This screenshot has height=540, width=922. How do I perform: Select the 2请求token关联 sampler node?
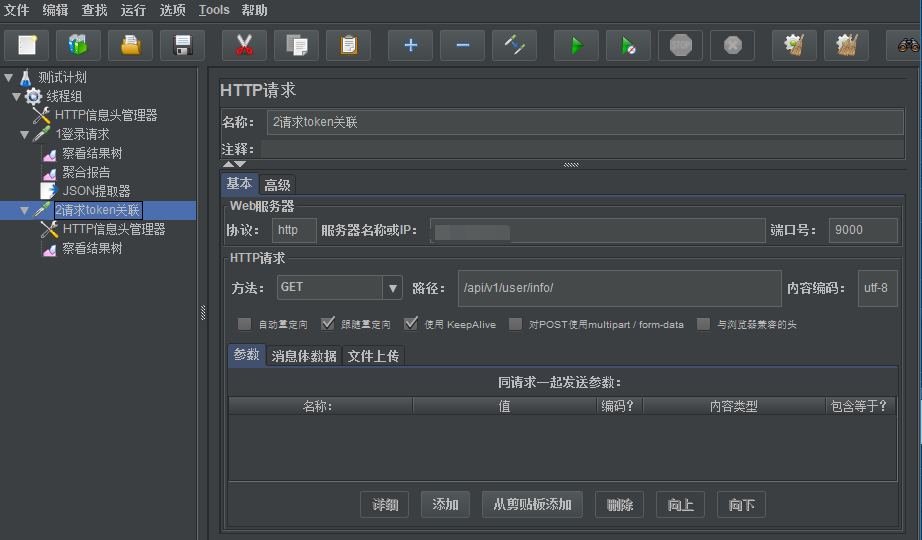pos(98,210)
